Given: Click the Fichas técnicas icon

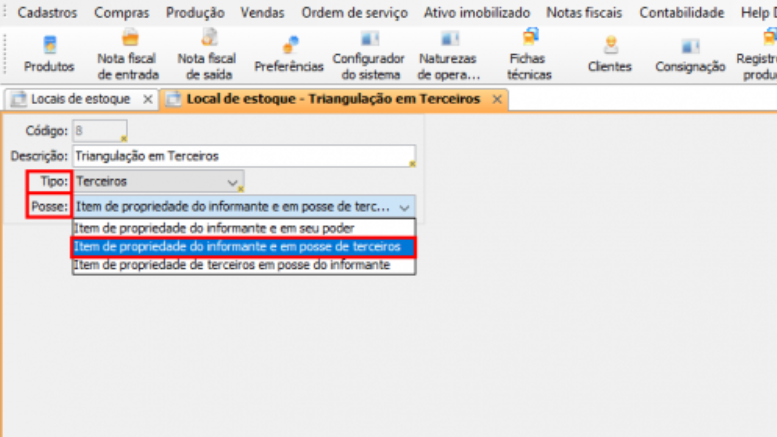Looking at the screenshot, I should pos(529,53).
